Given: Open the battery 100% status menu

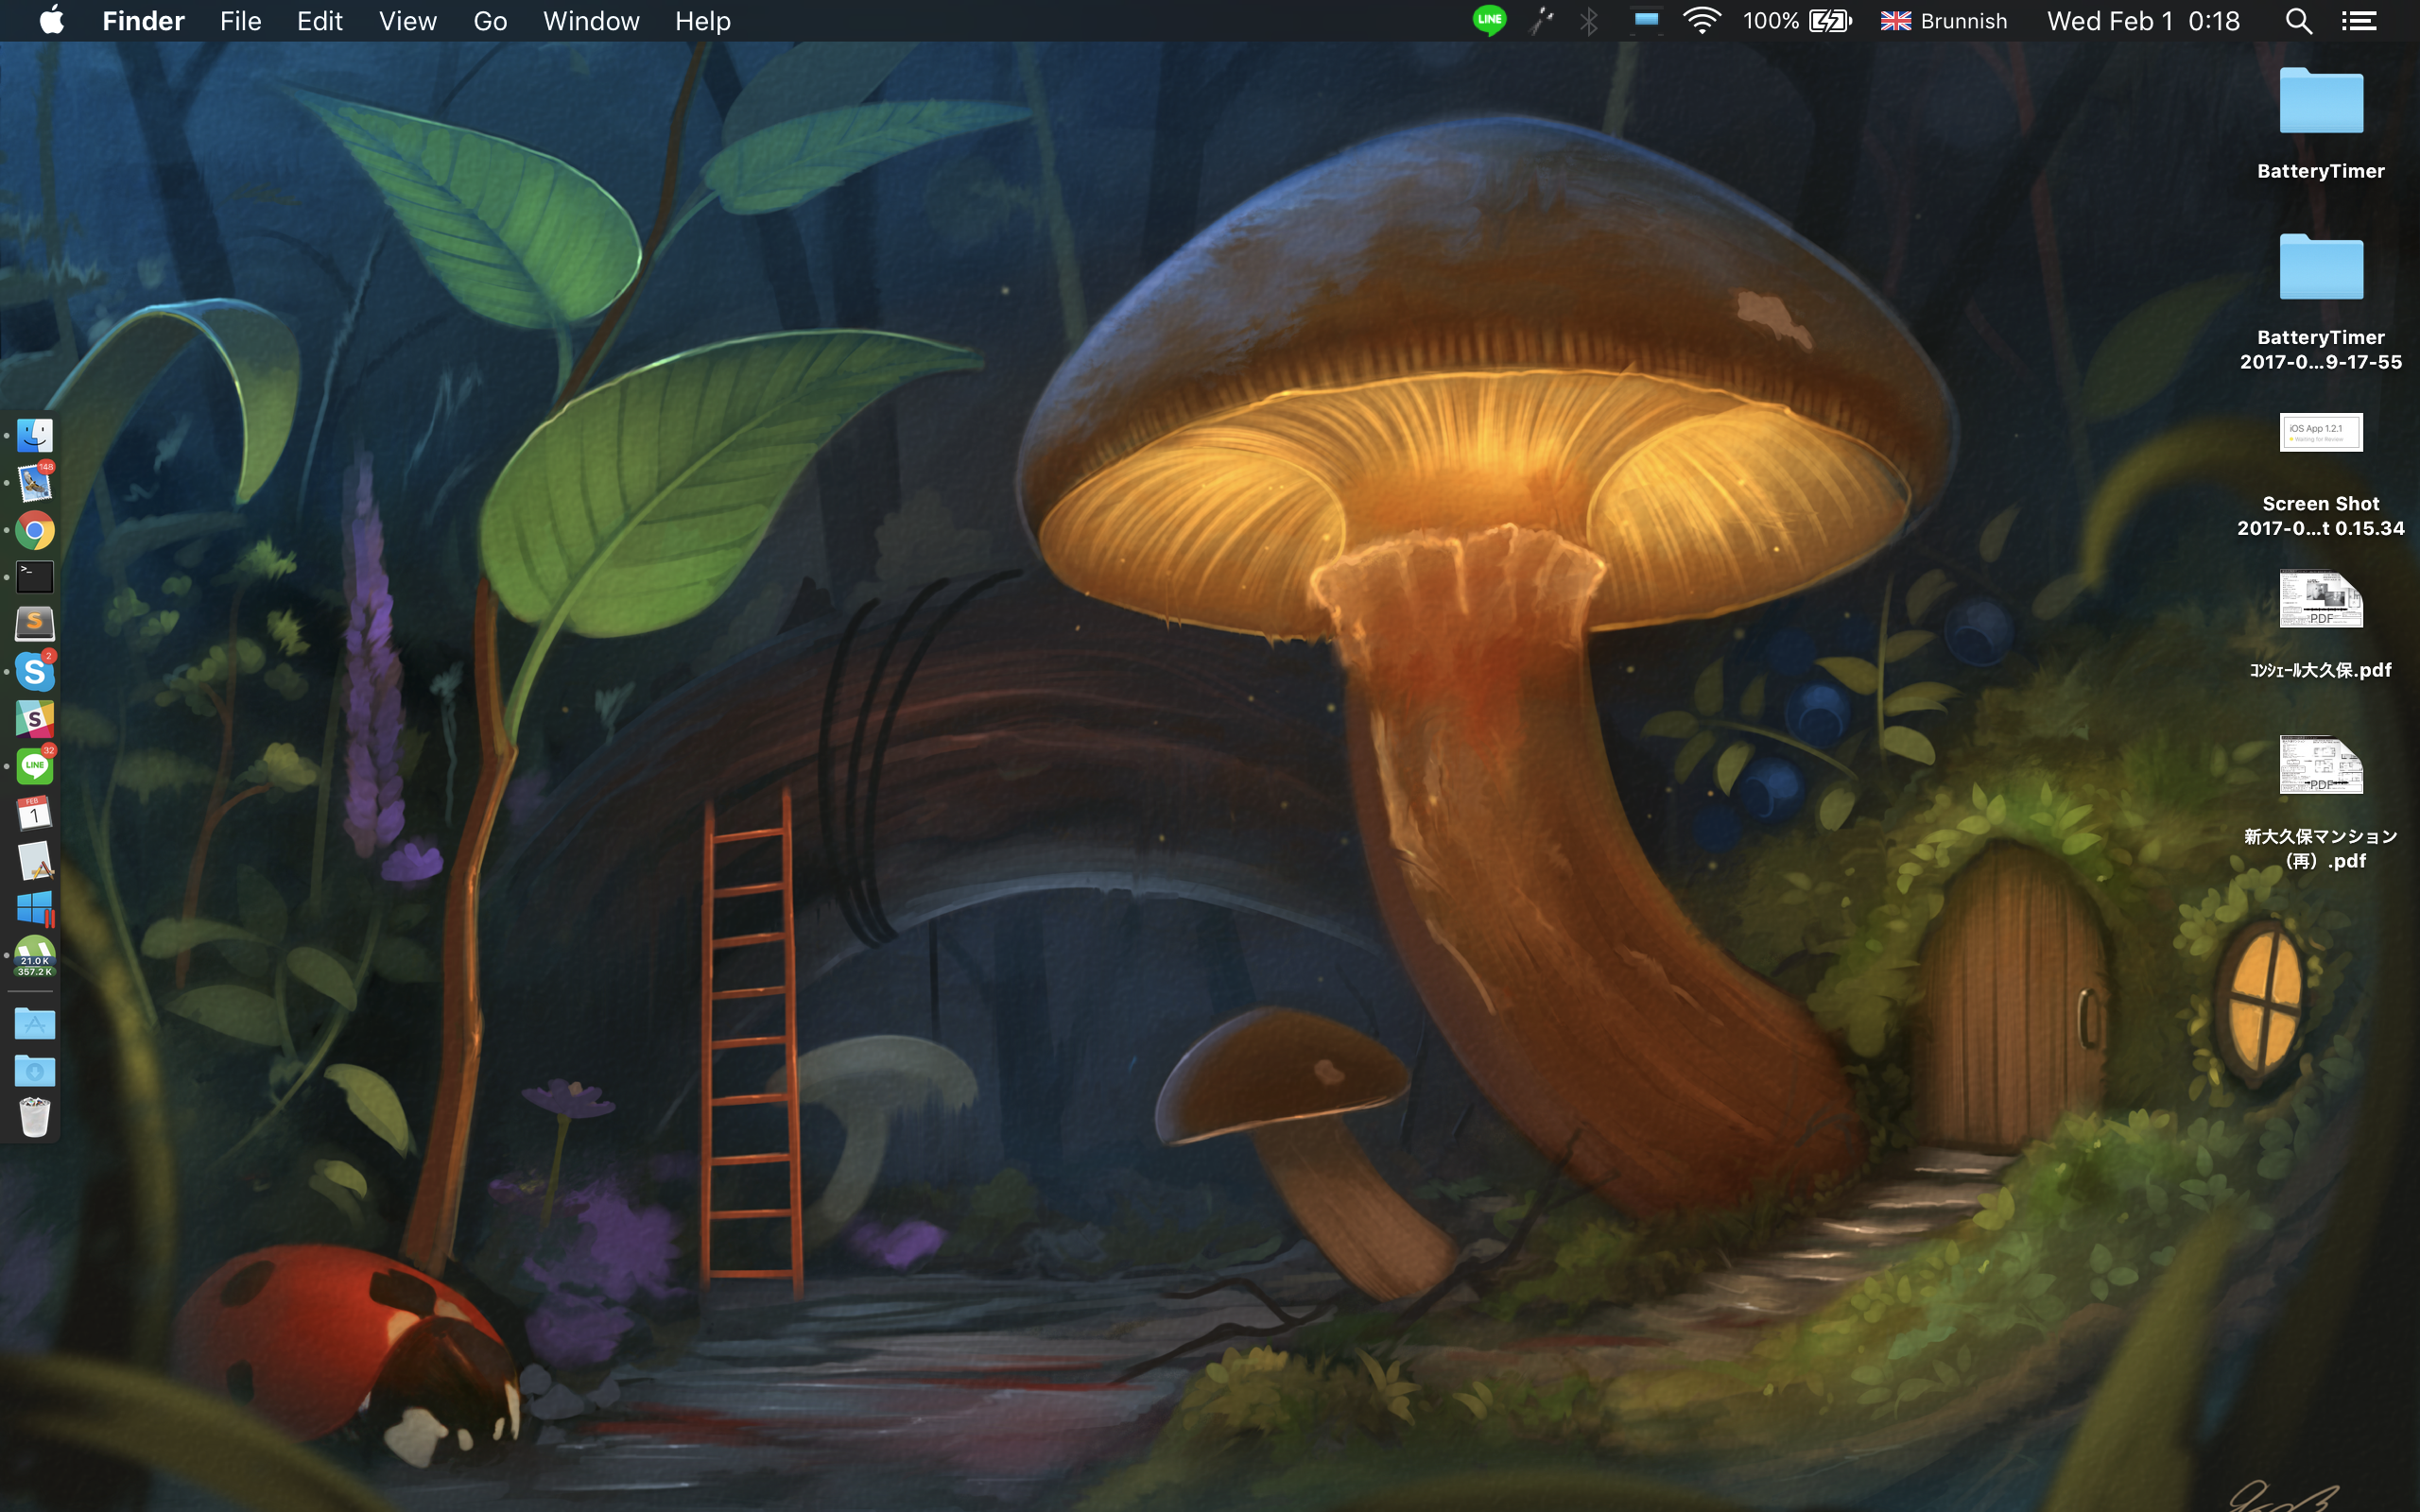Looking at the screenshot, I should (x=1798, y=21).
